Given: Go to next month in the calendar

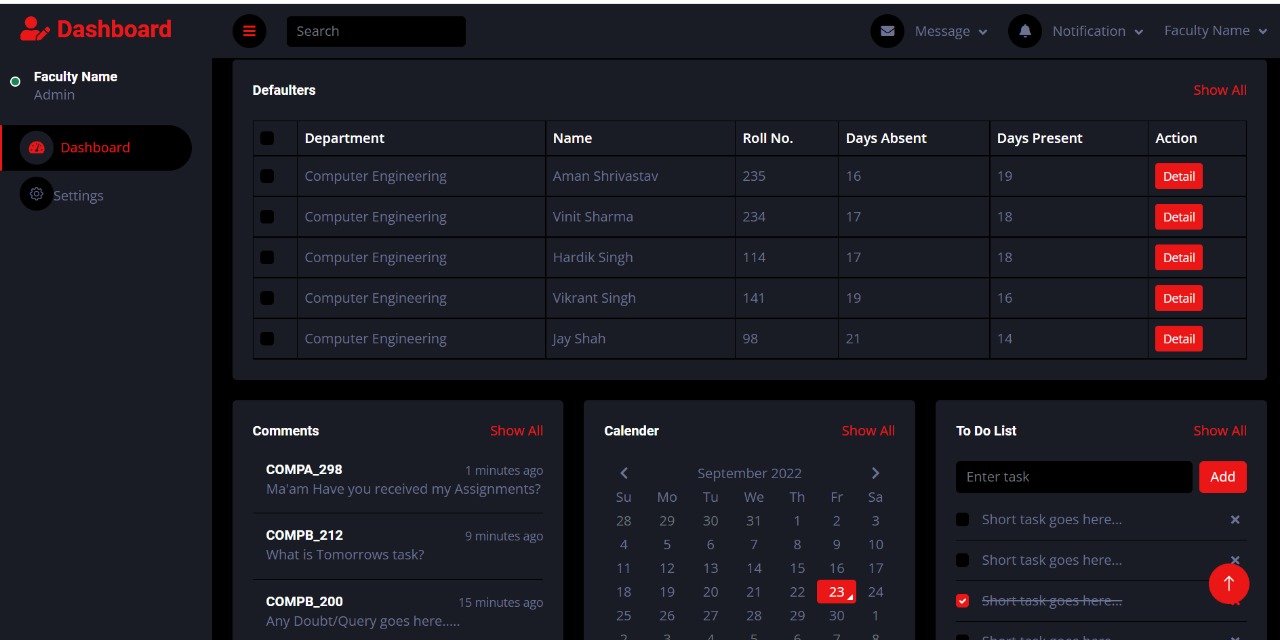Looking at the screenshot, I should click(875, 473).
